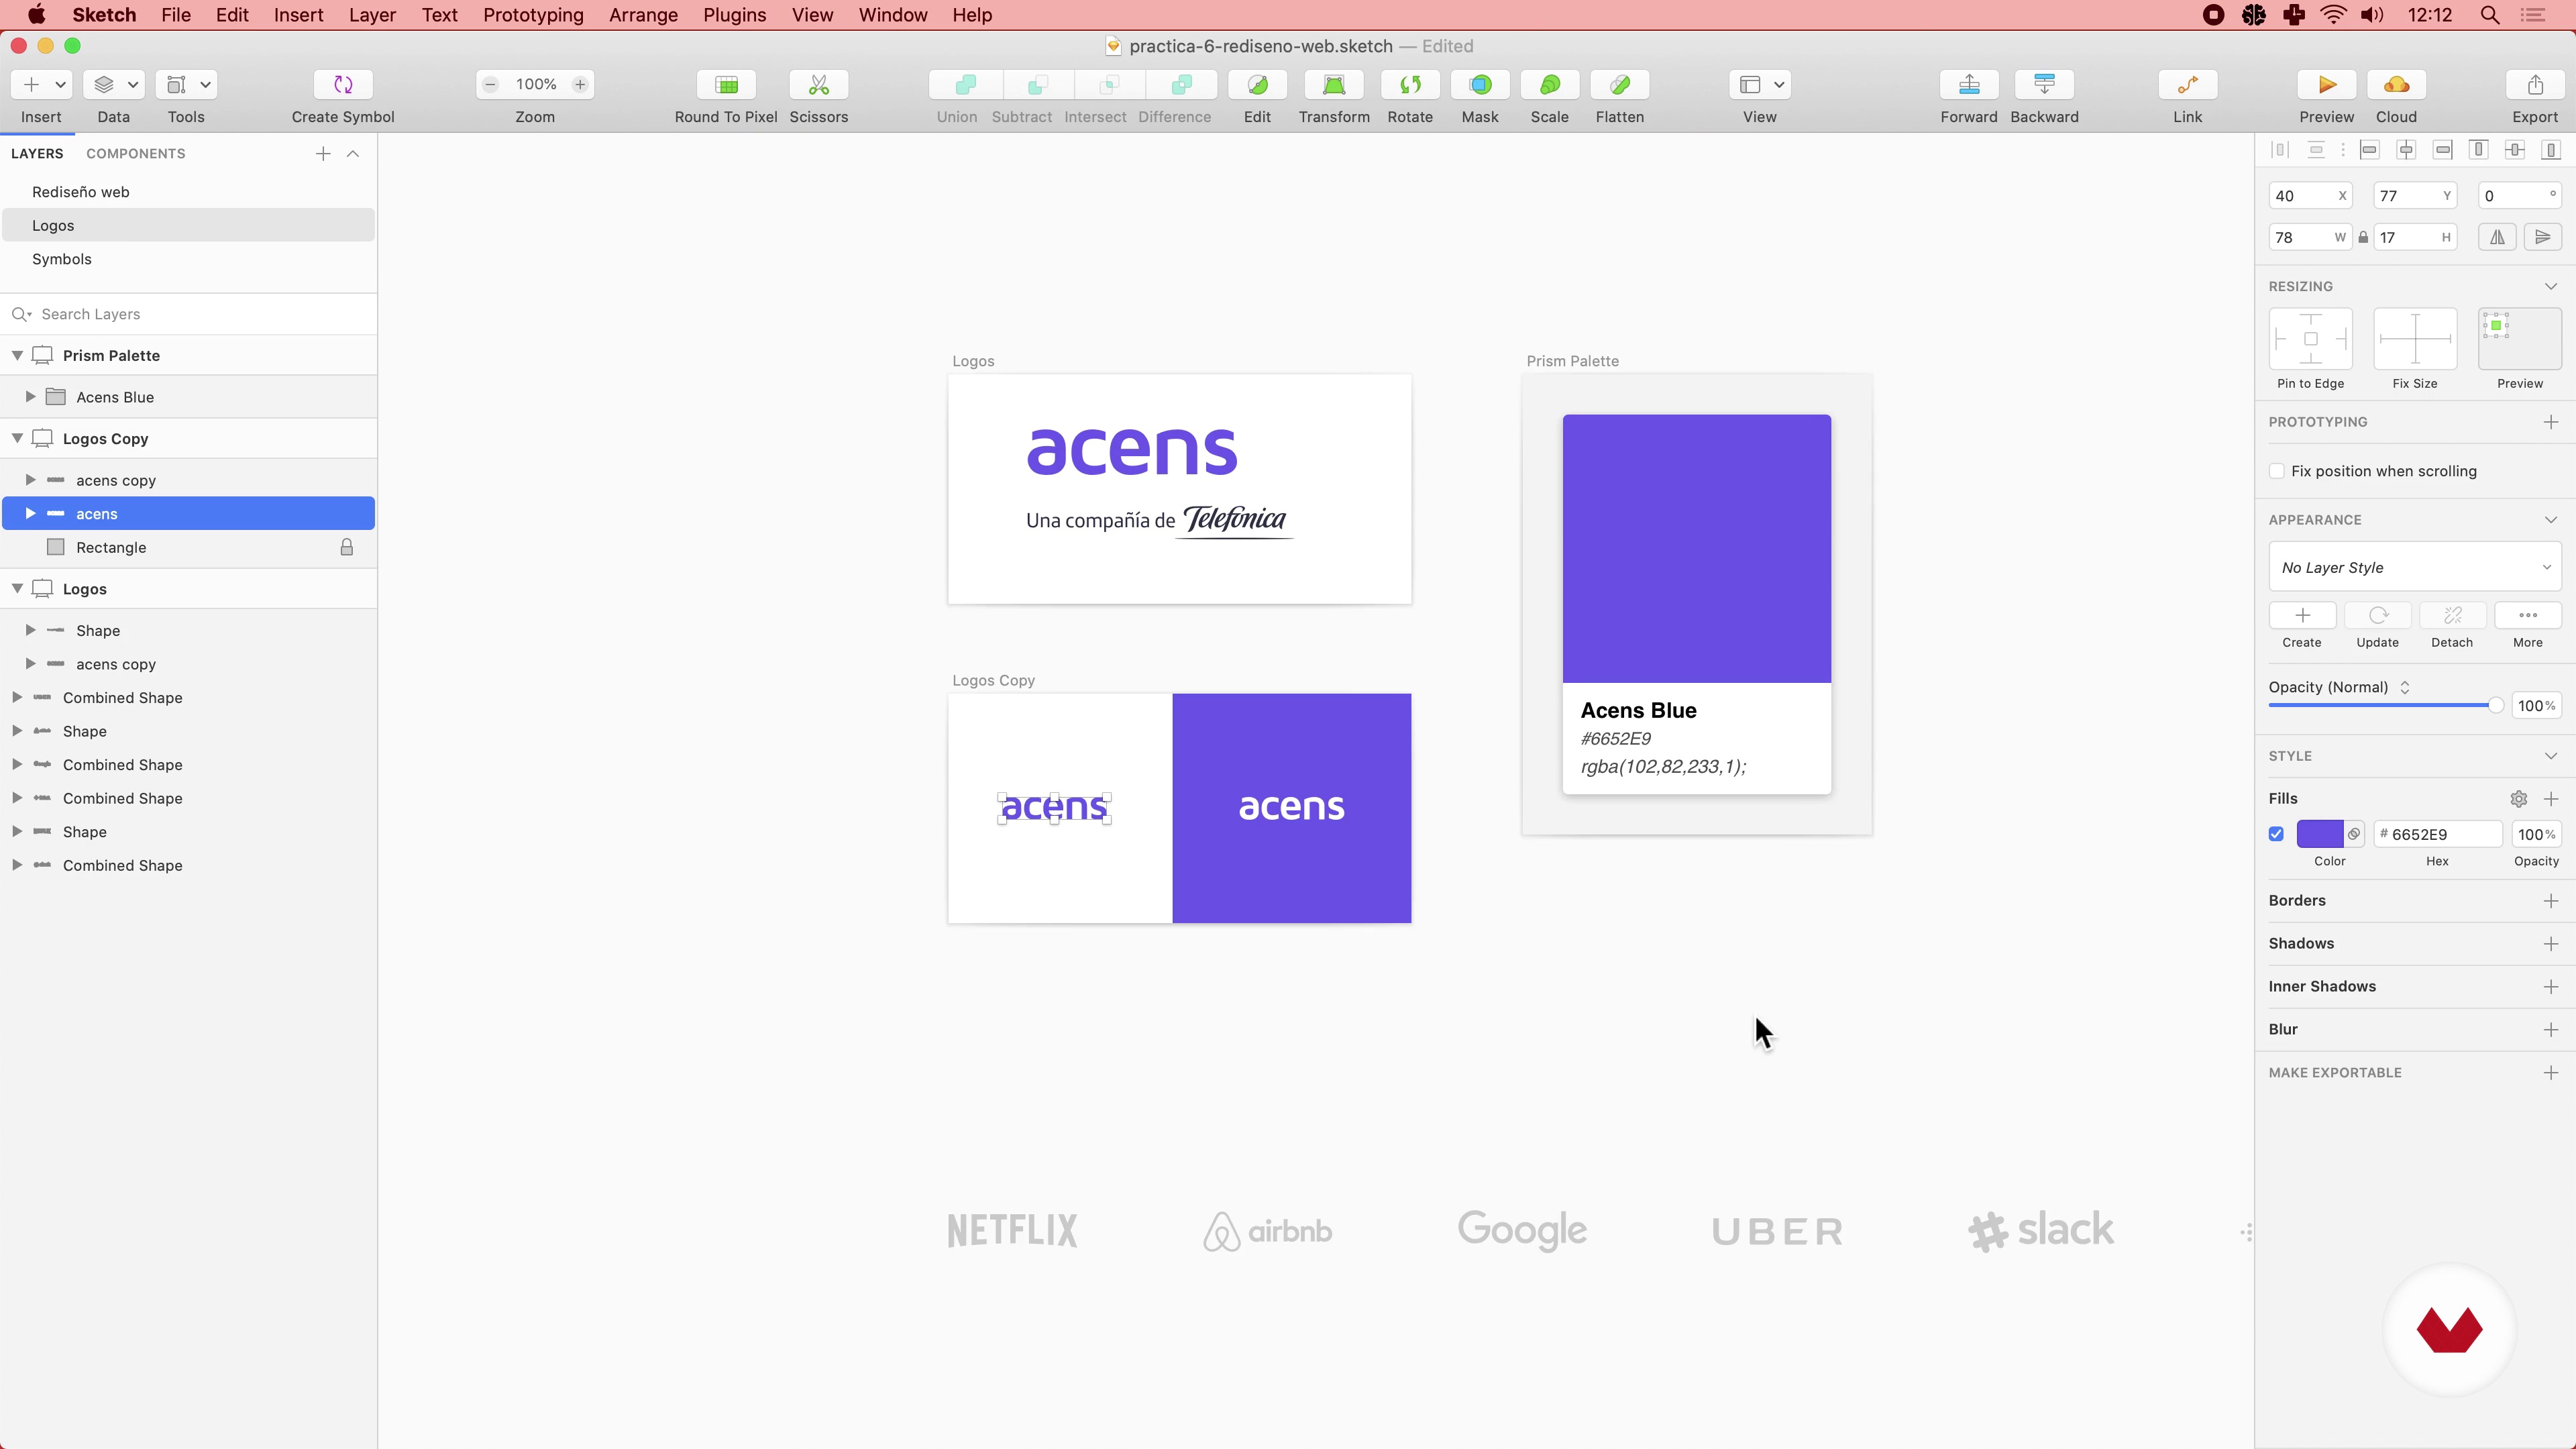Select the Pin to Edge resizing control
The height and width of the screenshot is (1449, 2576).
[2310, 339]
